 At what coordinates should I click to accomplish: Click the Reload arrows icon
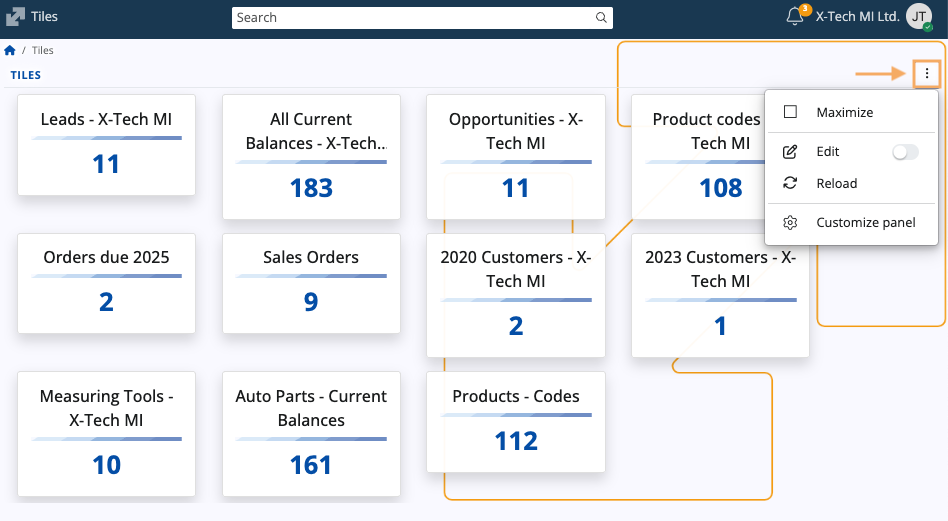(790, 183)
